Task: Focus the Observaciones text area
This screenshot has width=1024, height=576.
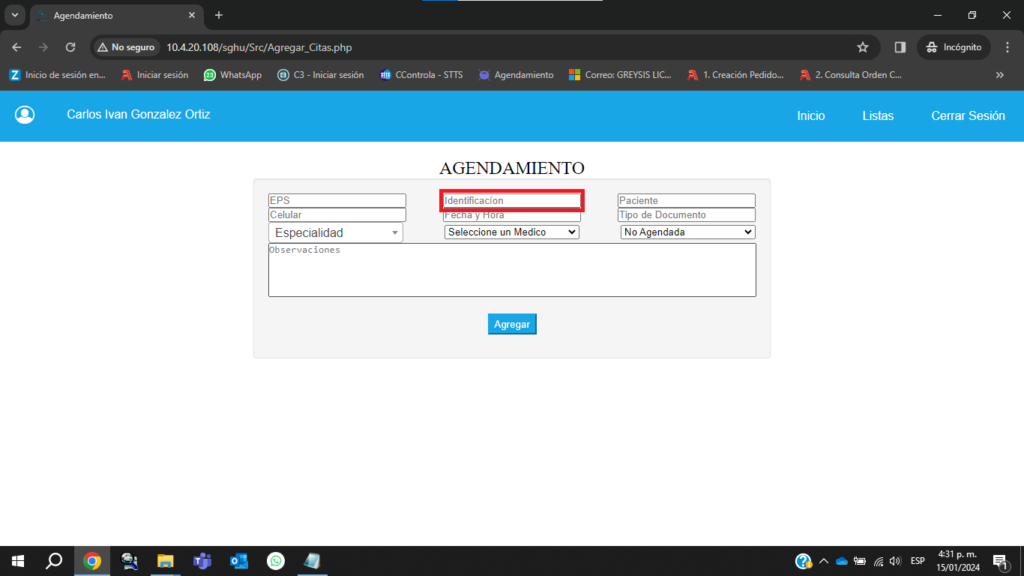Action: pos(511,270)
